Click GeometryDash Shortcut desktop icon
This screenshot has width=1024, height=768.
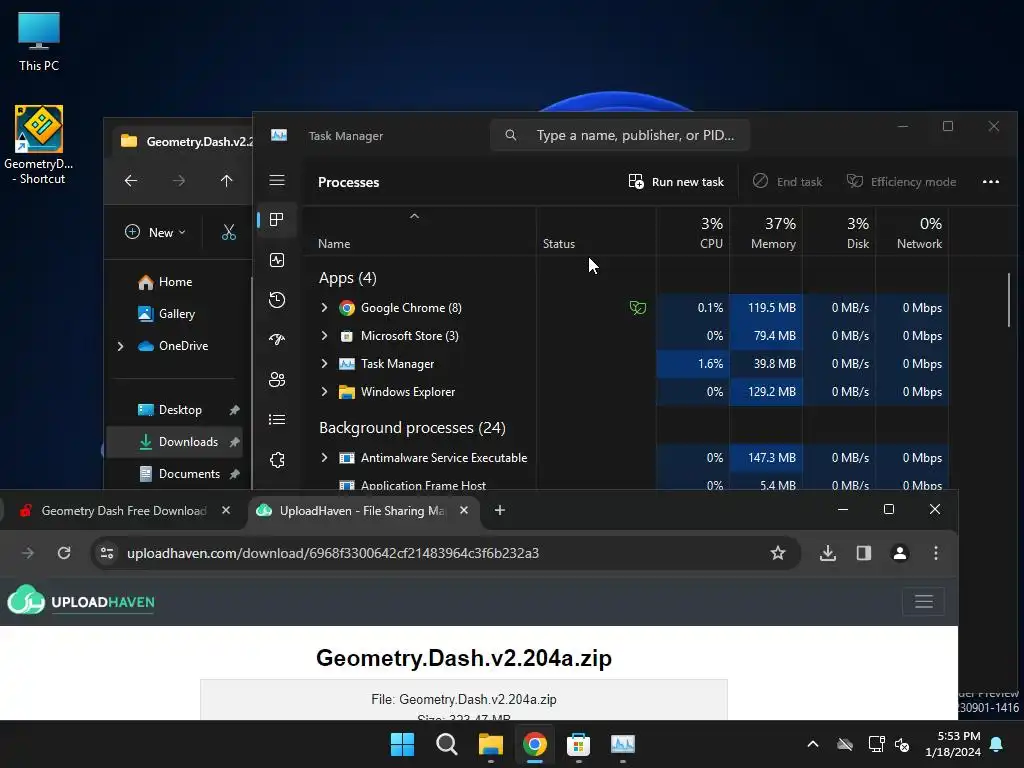coord(39,145)
